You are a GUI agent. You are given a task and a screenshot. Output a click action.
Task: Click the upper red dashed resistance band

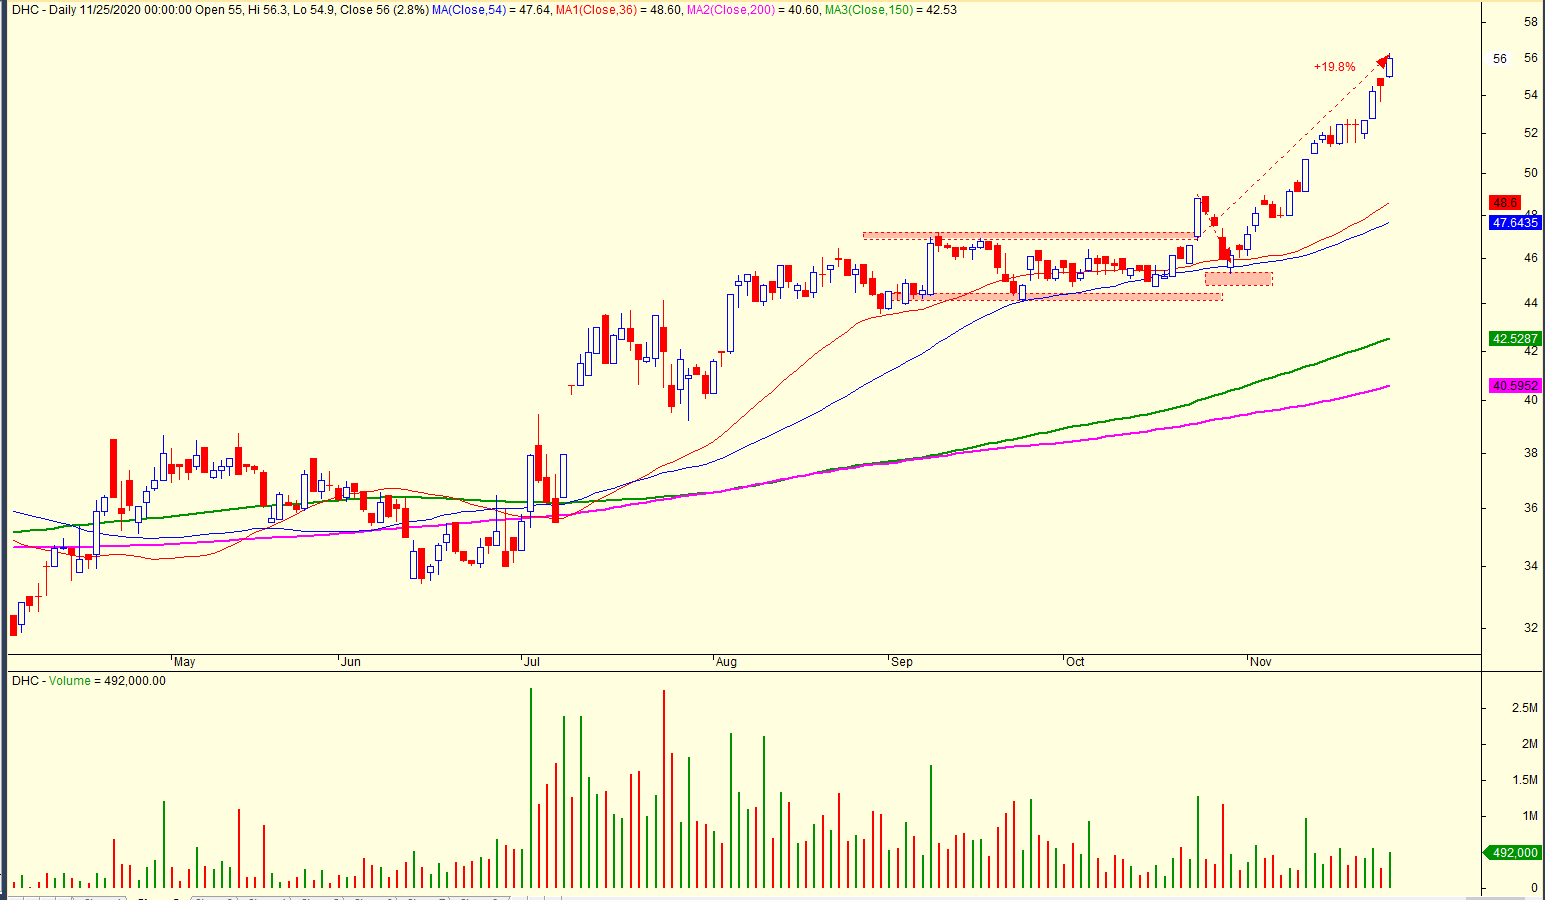tap(1030, 236)
